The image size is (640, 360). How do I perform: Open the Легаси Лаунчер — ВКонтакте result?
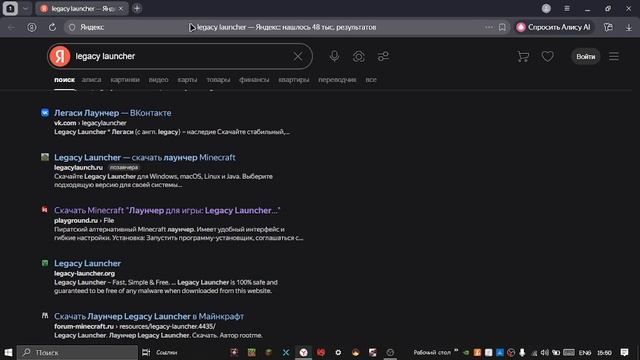click(x=113, y=113)
